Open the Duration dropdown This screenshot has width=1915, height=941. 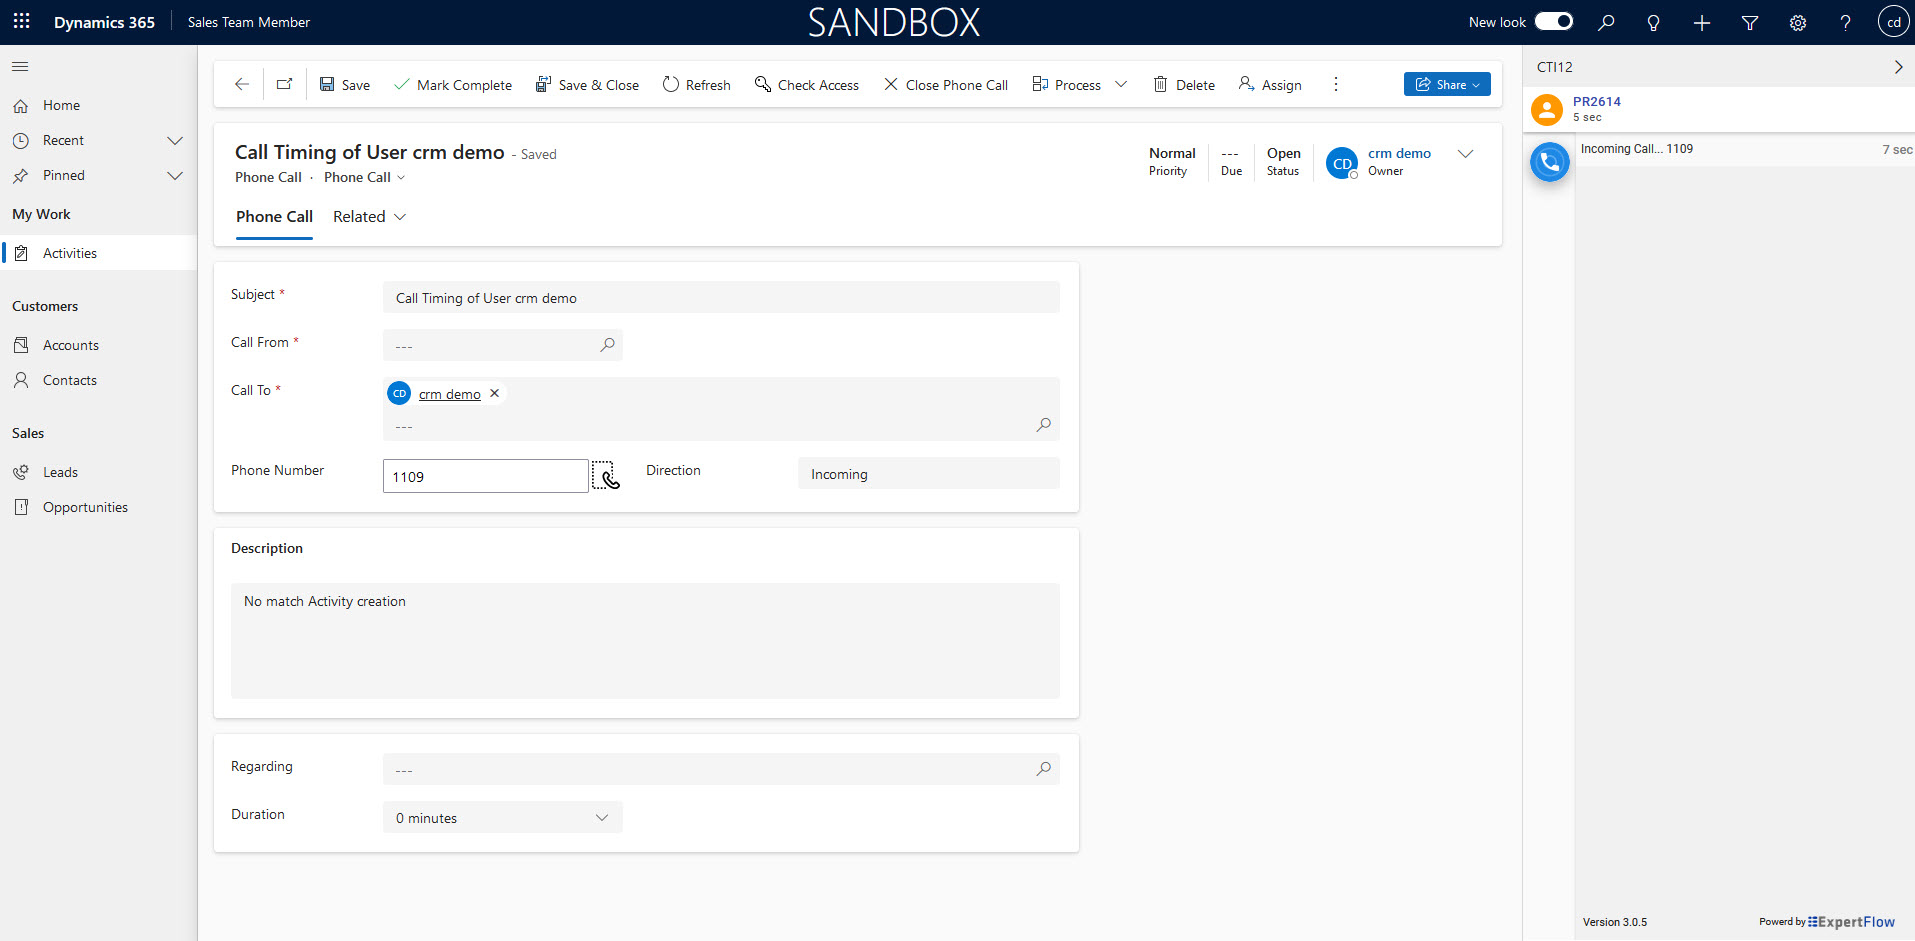coord(502,818)
